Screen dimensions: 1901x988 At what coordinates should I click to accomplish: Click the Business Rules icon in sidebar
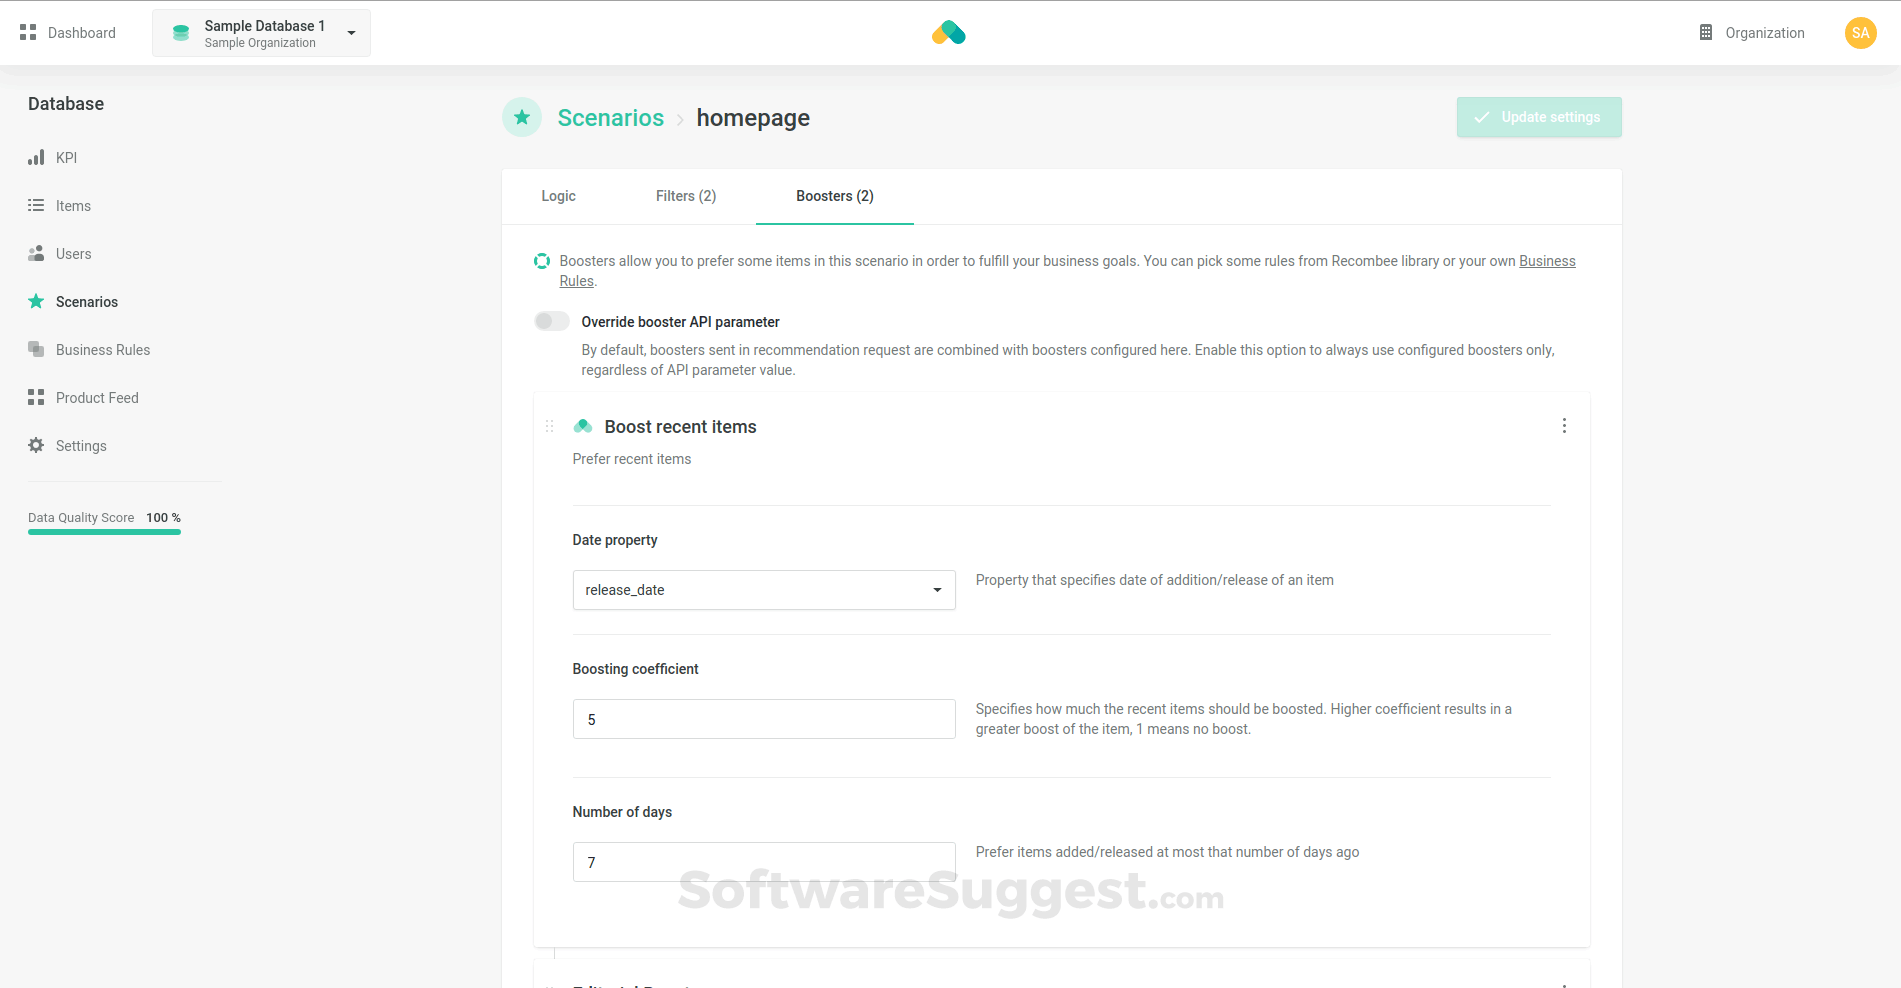(x=36, y=350)
